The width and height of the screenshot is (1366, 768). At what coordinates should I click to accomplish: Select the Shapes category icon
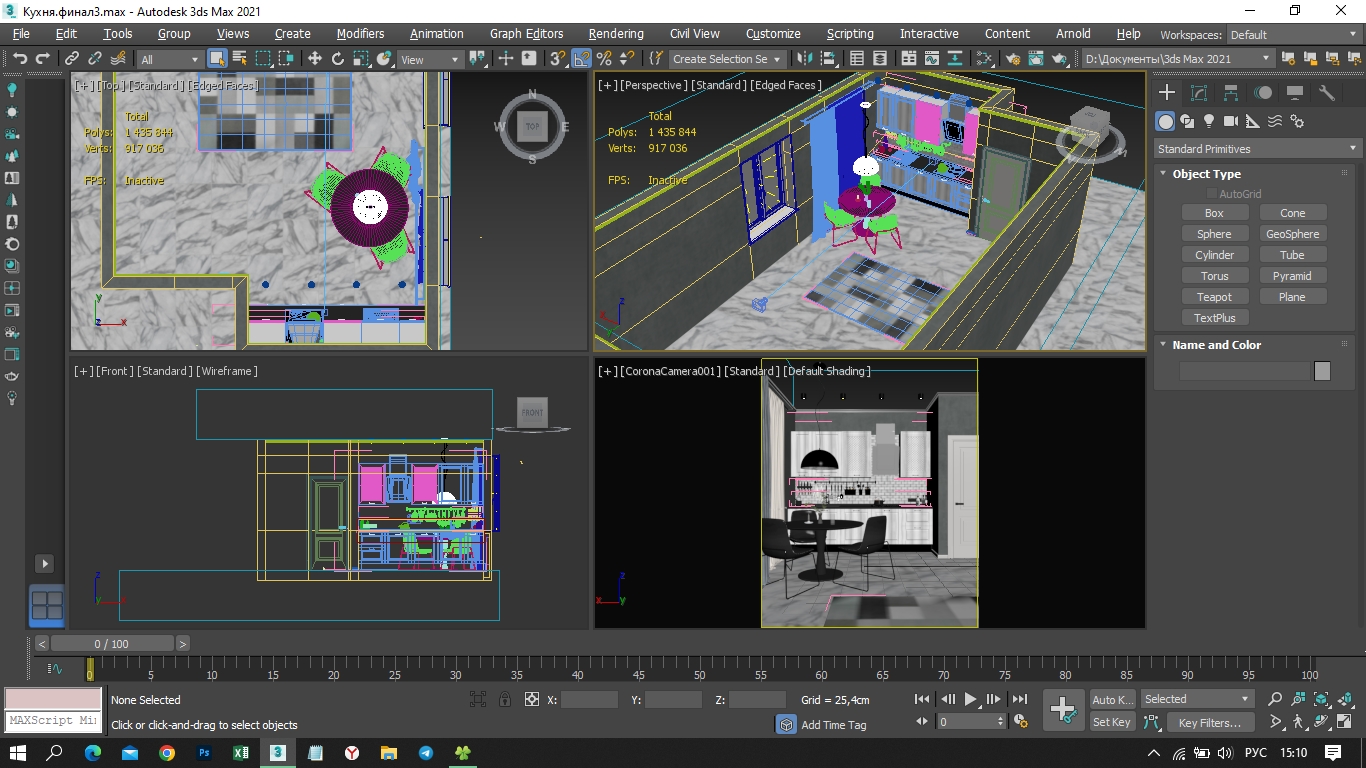1187,121
